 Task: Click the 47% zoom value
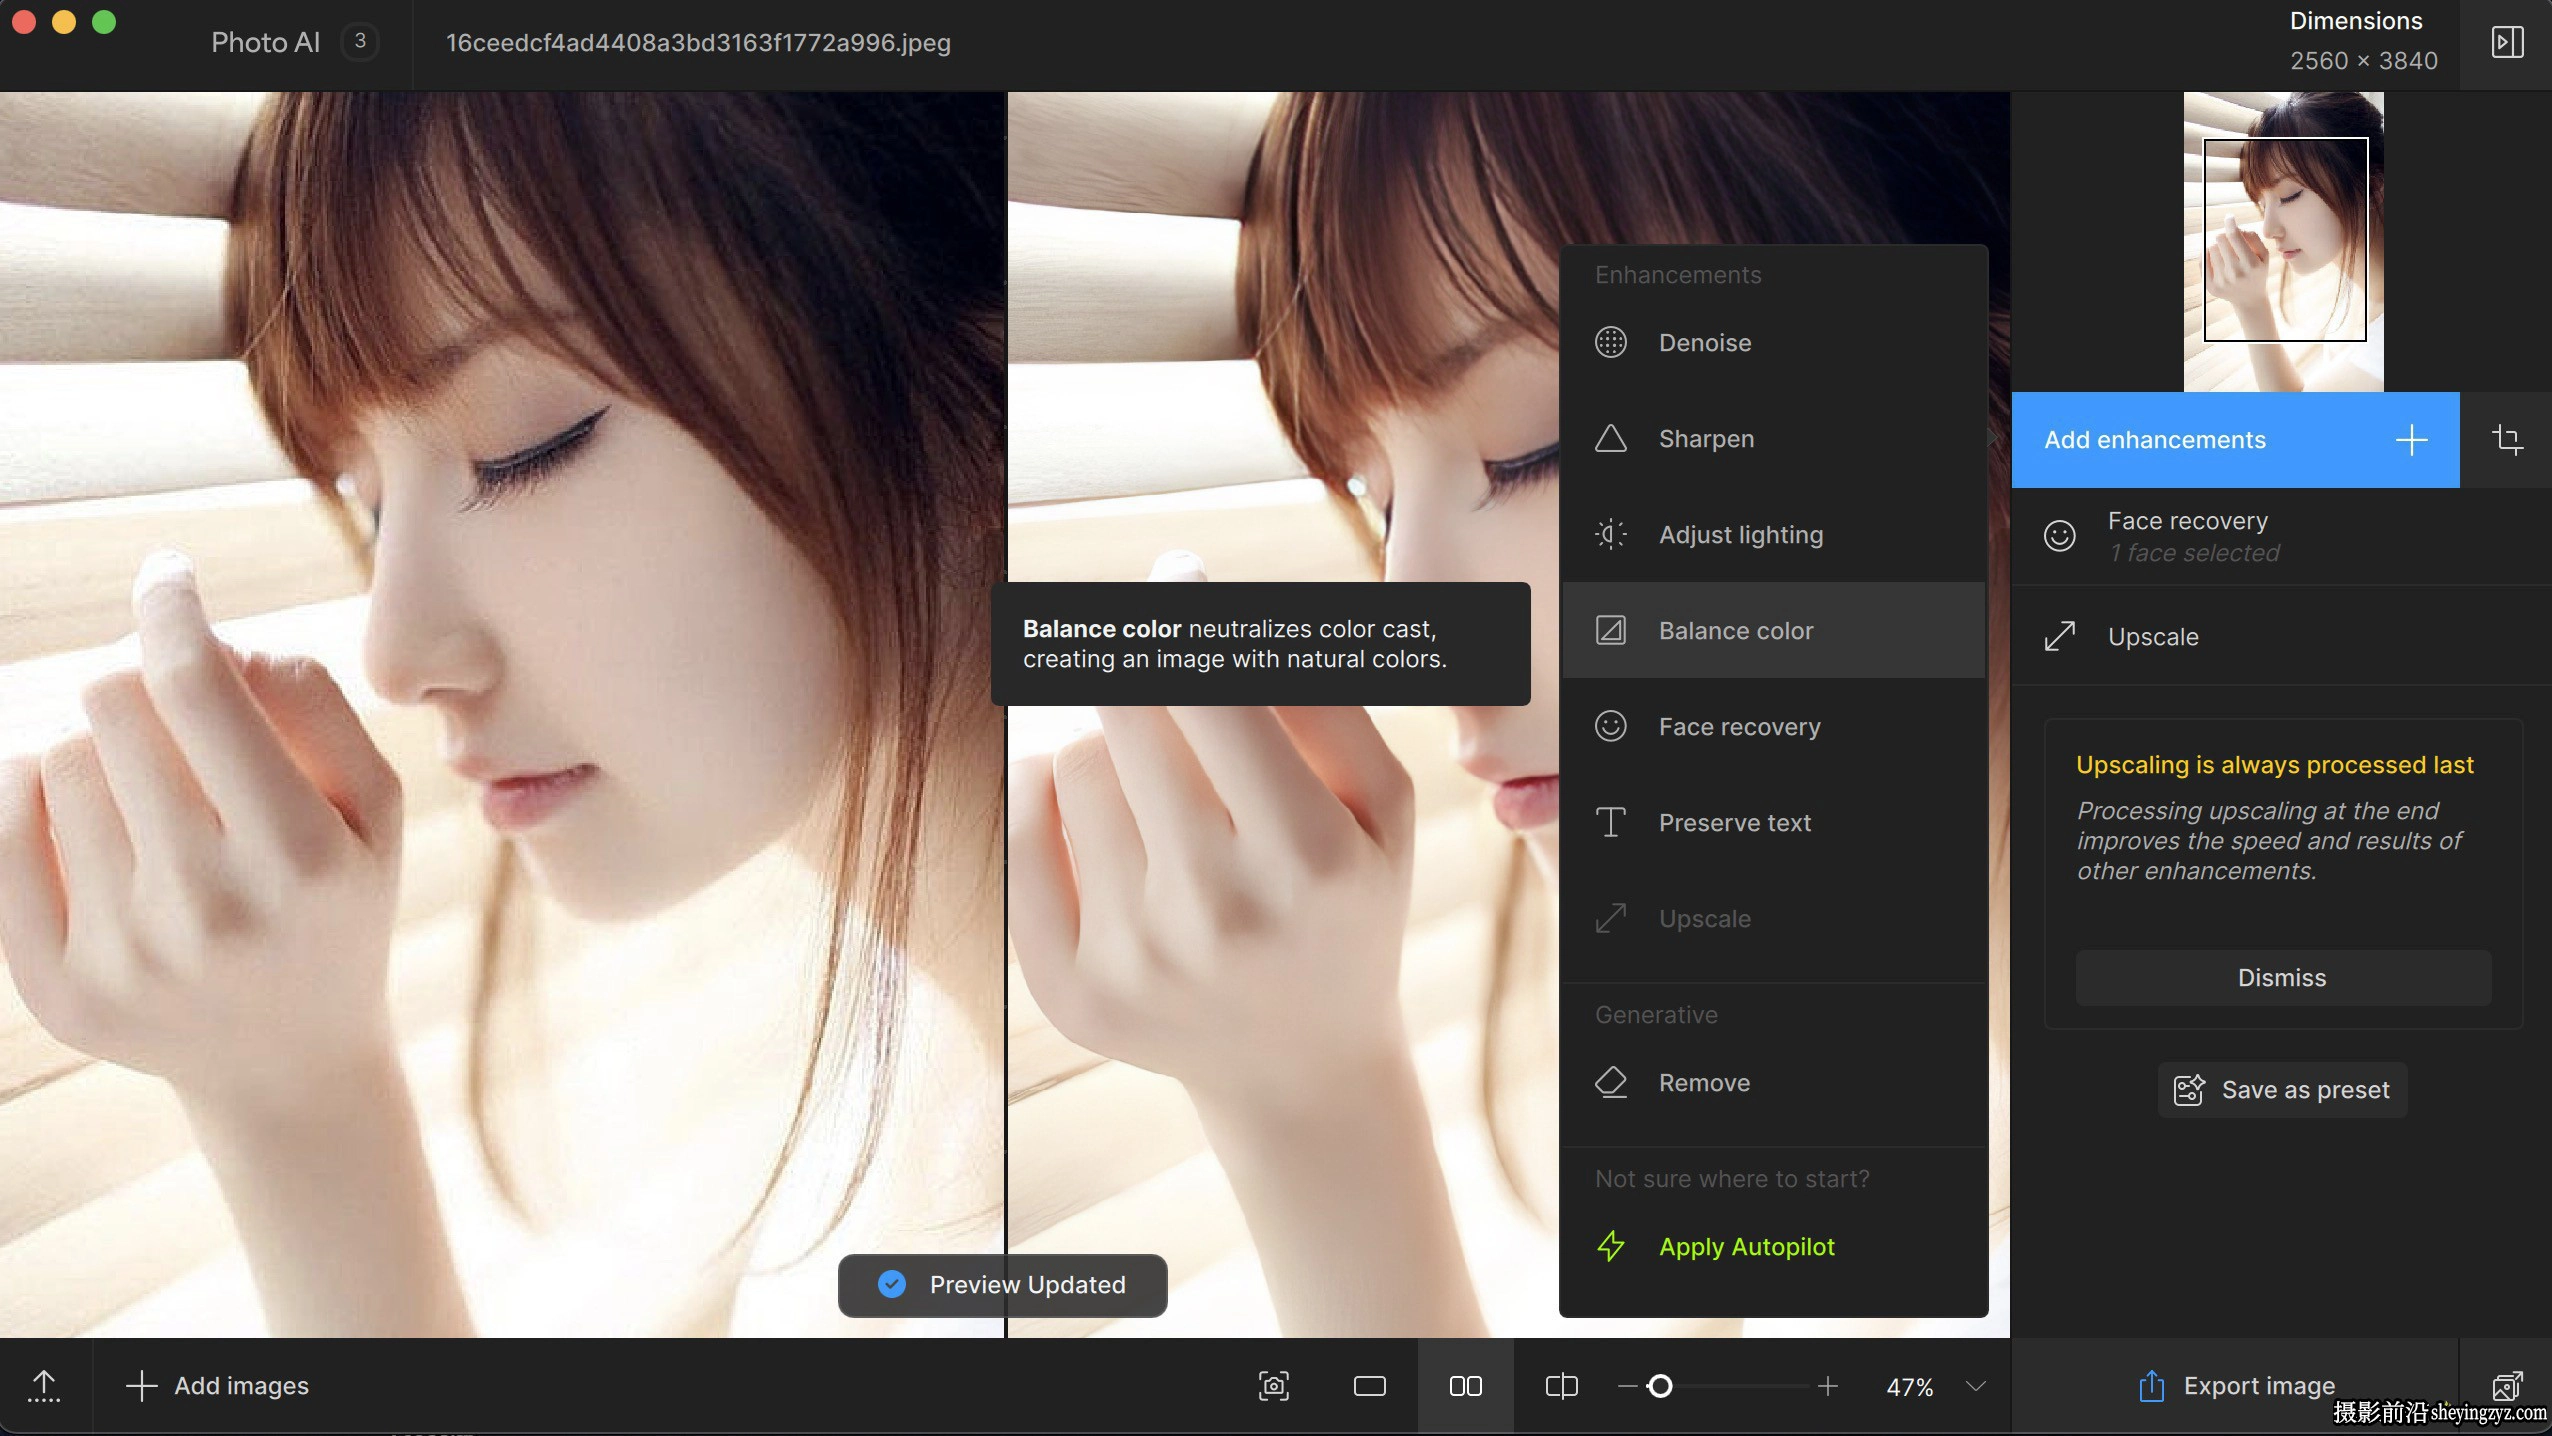click(x=1909, y=1387)
